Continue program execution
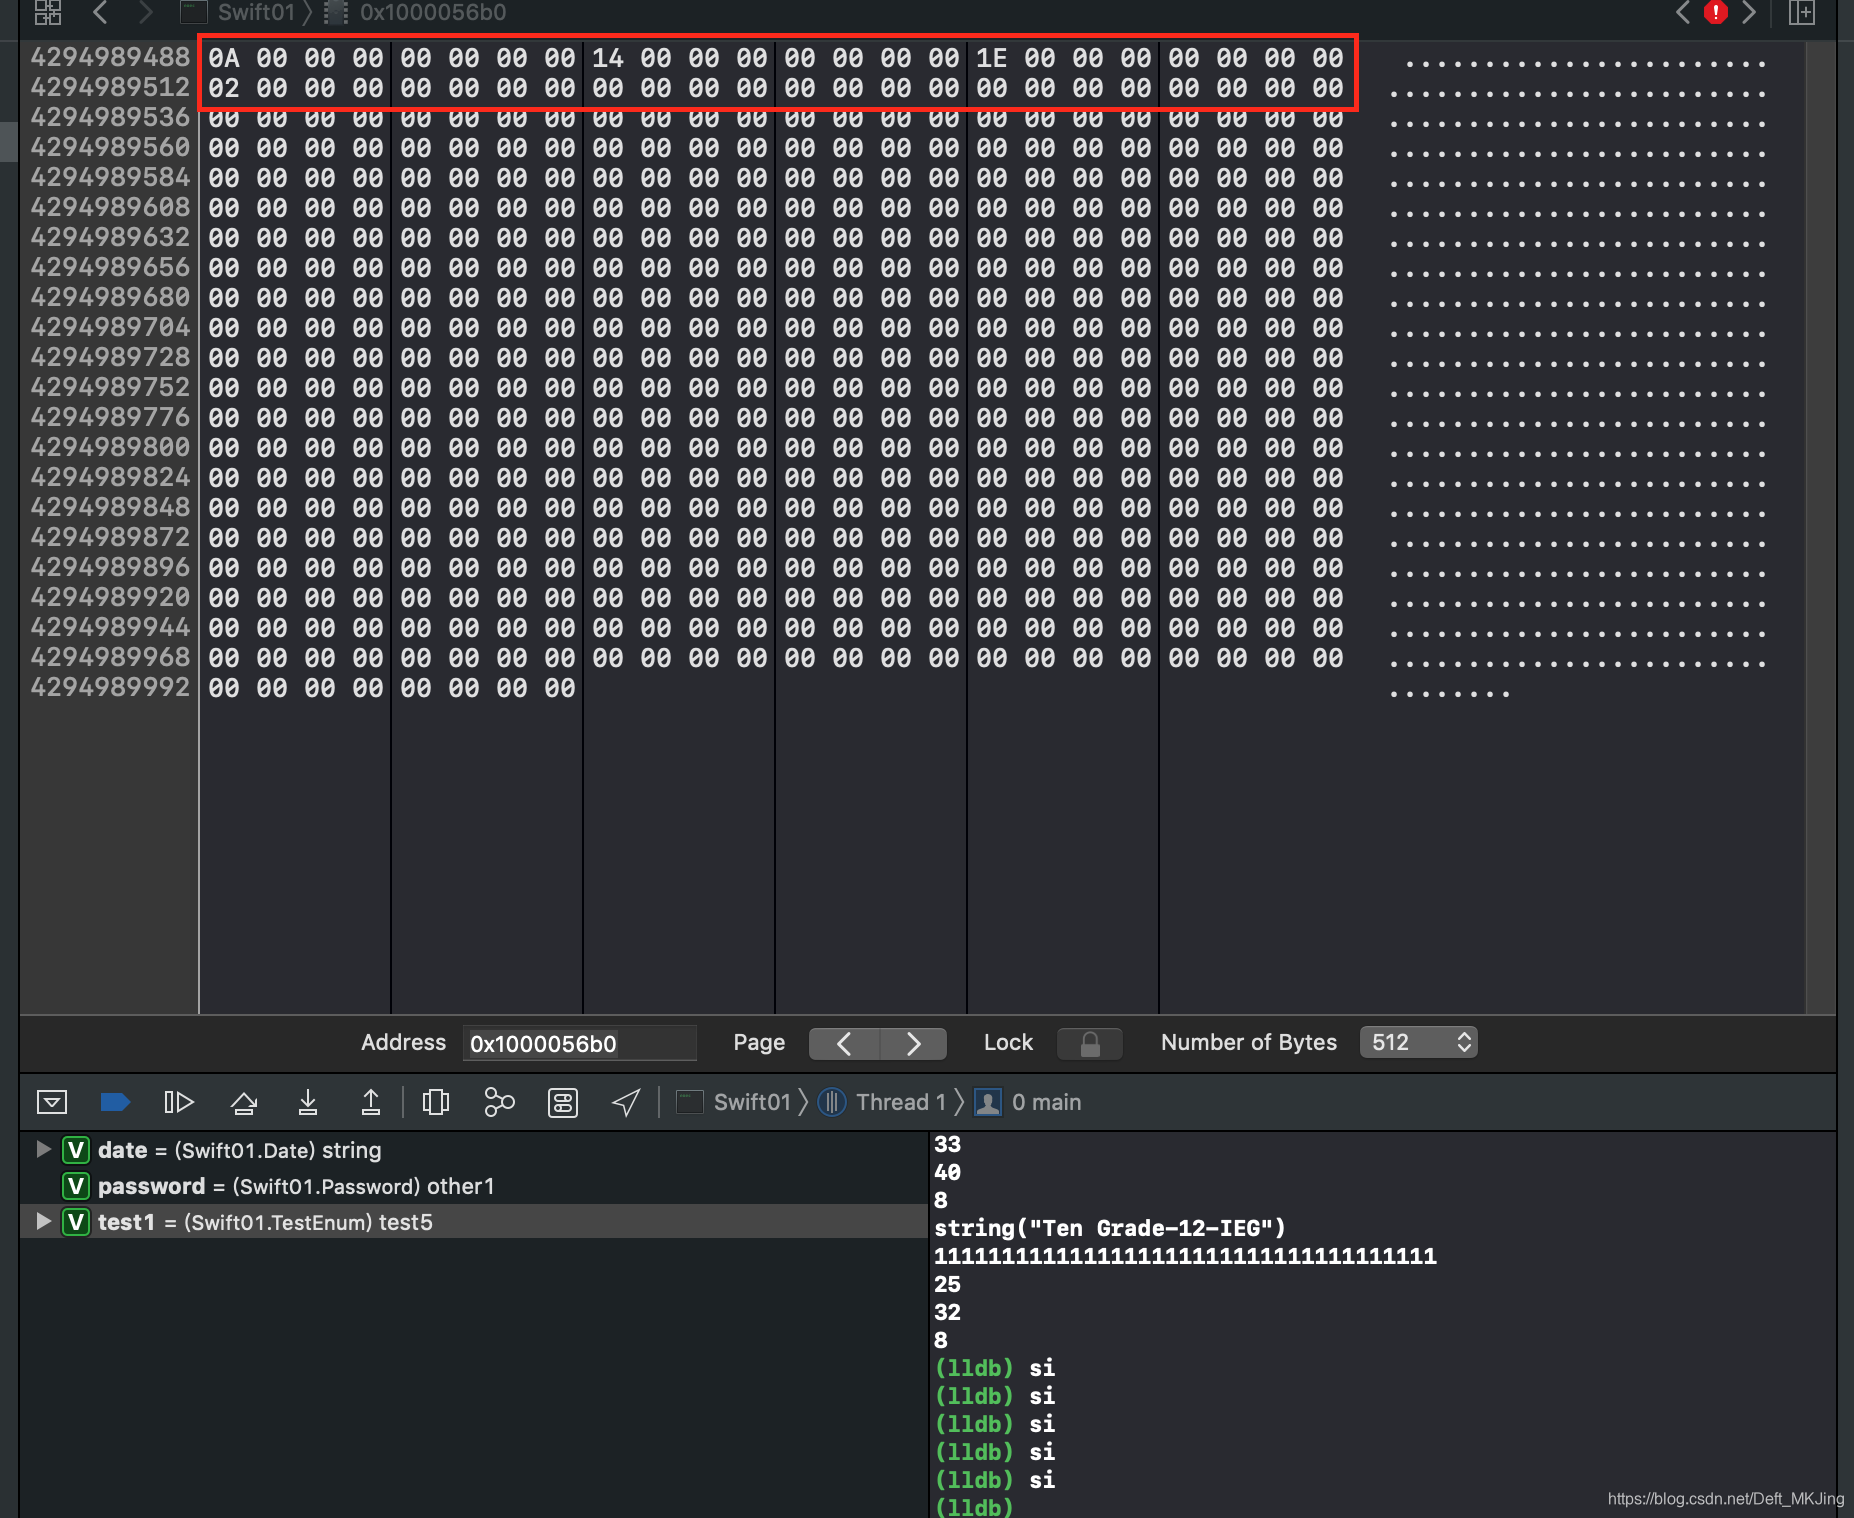This screenshot has height=1518, width=1854. (178, 1102)
